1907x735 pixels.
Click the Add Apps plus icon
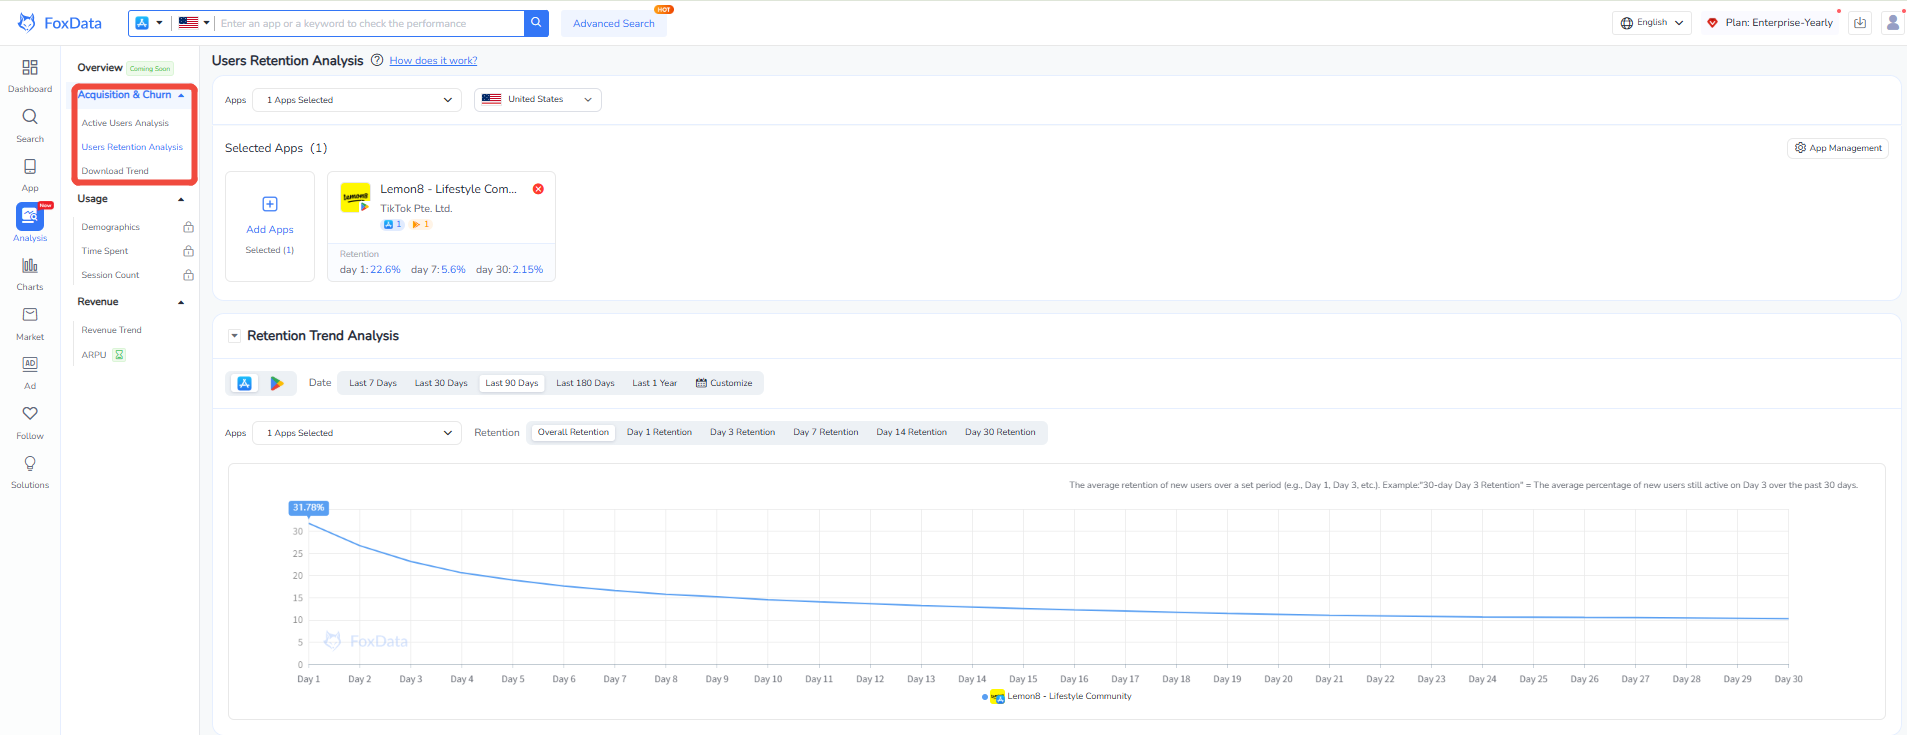[x=270, y=204]
